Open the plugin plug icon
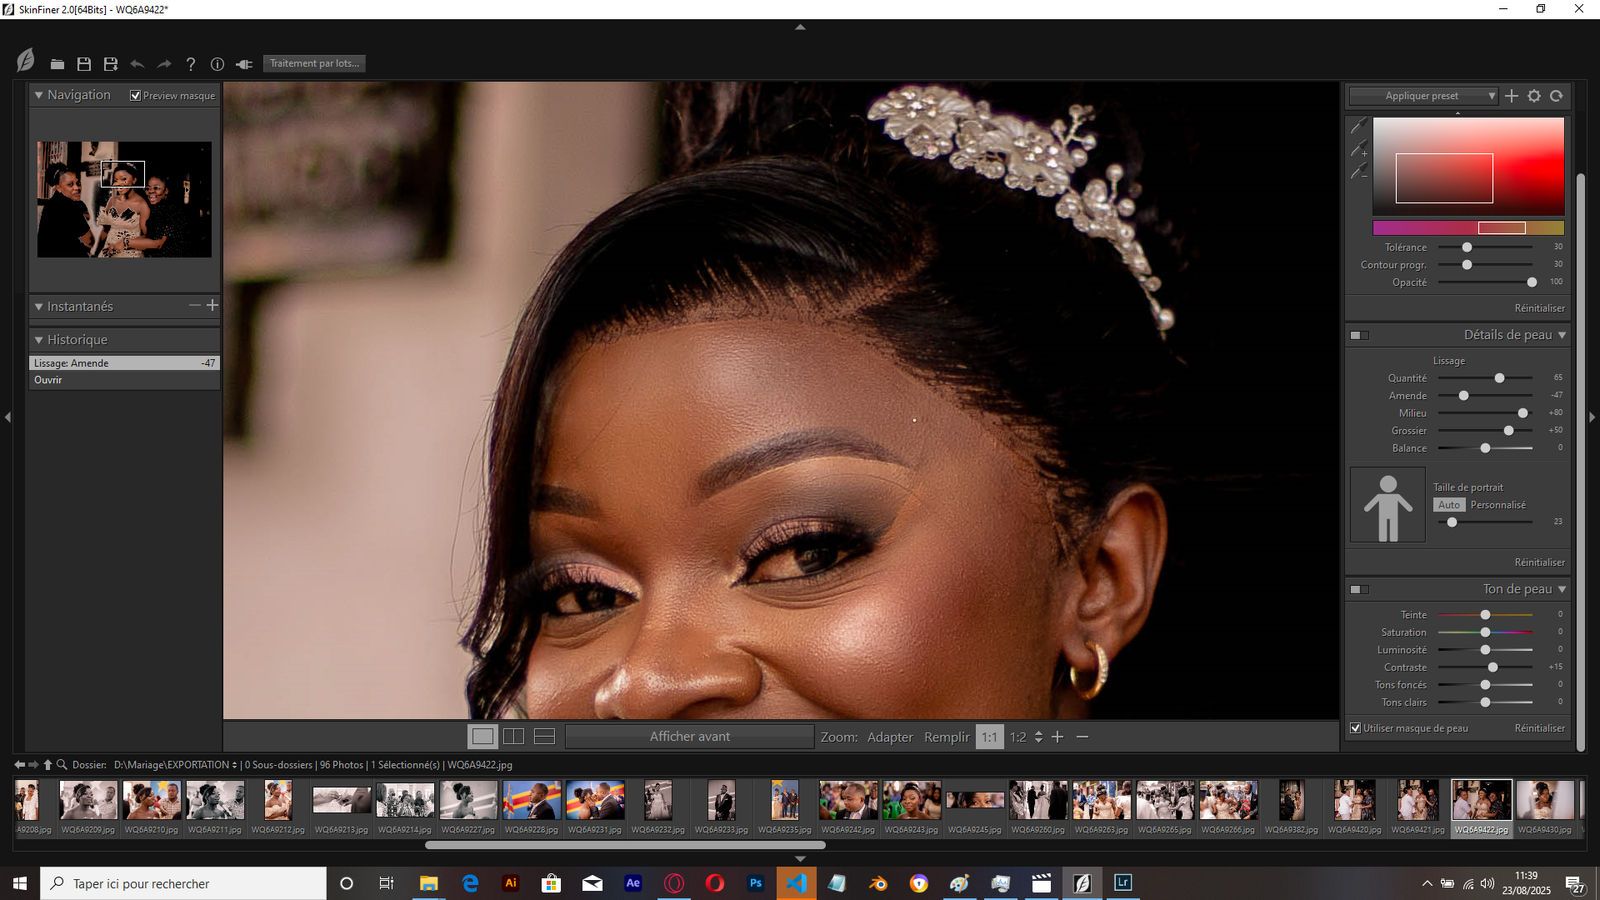The height and width of the screenshot is (900, 1600). tap(244, 64)
